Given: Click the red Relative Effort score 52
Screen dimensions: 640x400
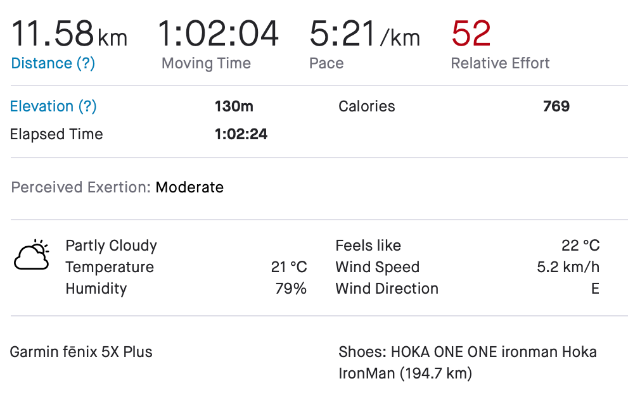Looking at the screenshot, I should coord(471,33).
